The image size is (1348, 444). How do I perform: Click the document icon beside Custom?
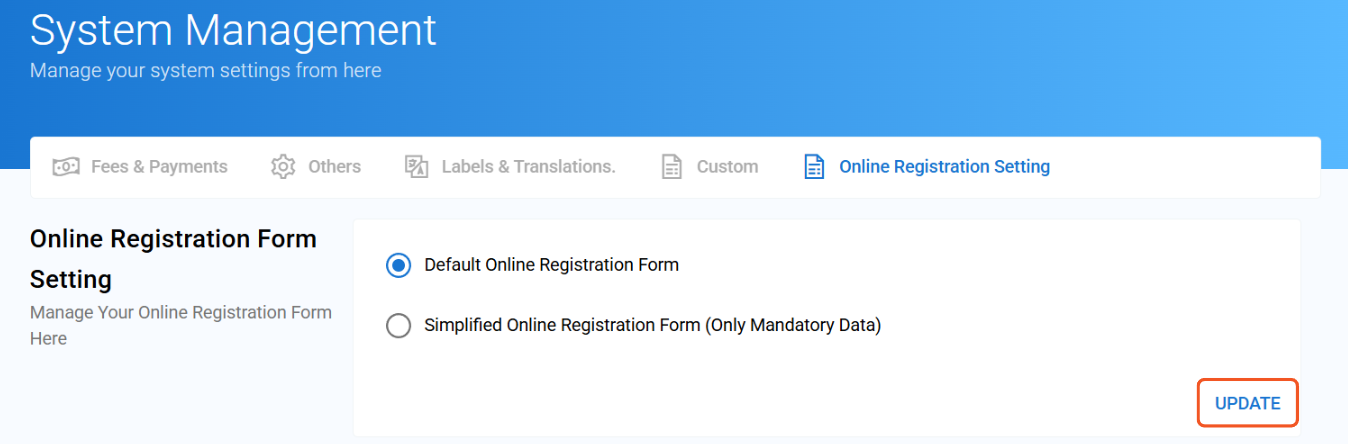click(x=672, y=166)
